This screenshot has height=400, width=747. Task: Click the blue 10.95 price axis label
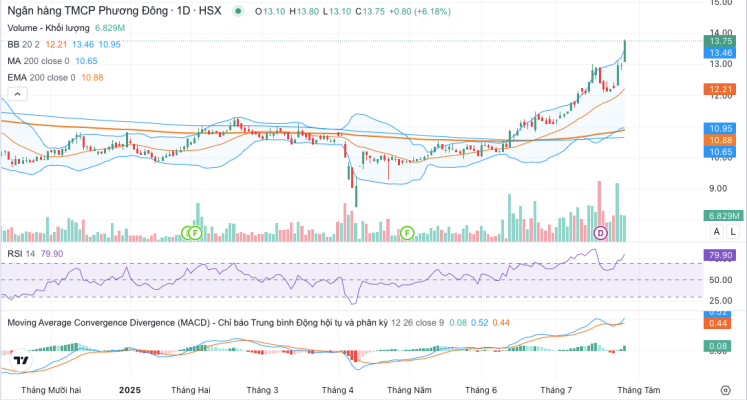[x=720, y=128]
